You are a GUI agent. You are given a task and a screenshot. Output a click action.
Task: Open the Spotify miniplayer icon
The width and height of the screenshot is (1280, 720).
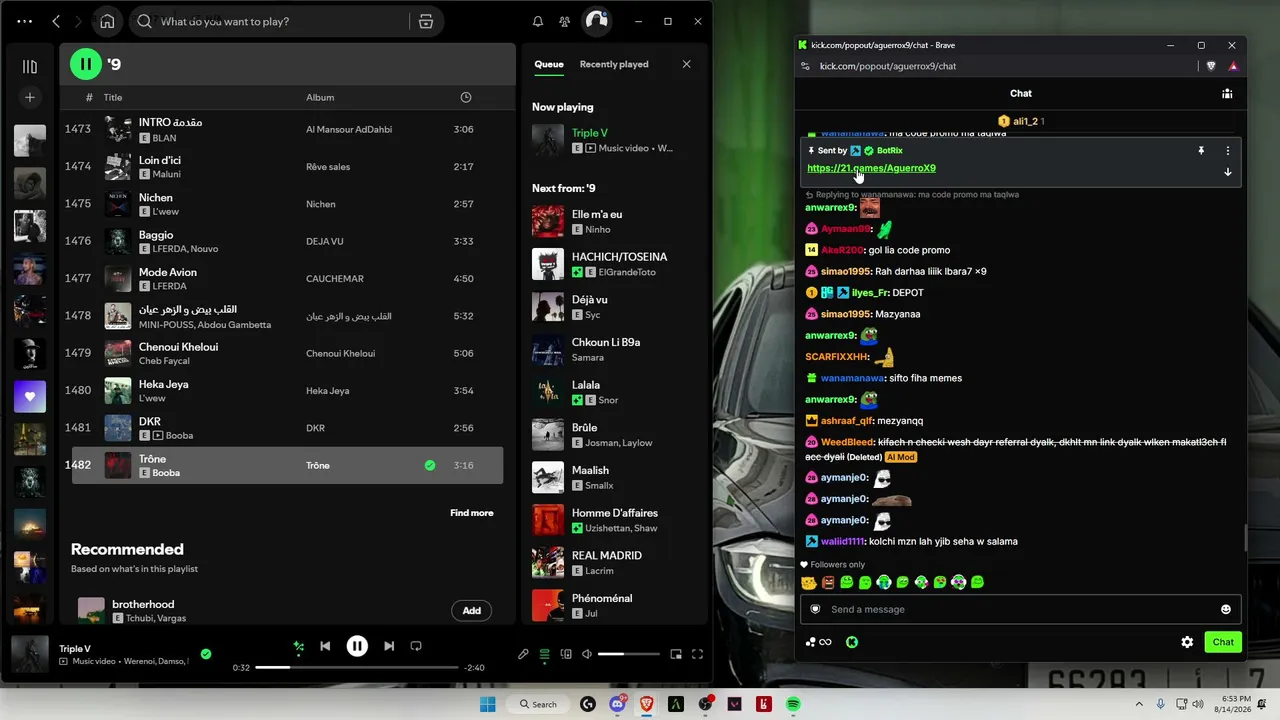pos(676,654)
